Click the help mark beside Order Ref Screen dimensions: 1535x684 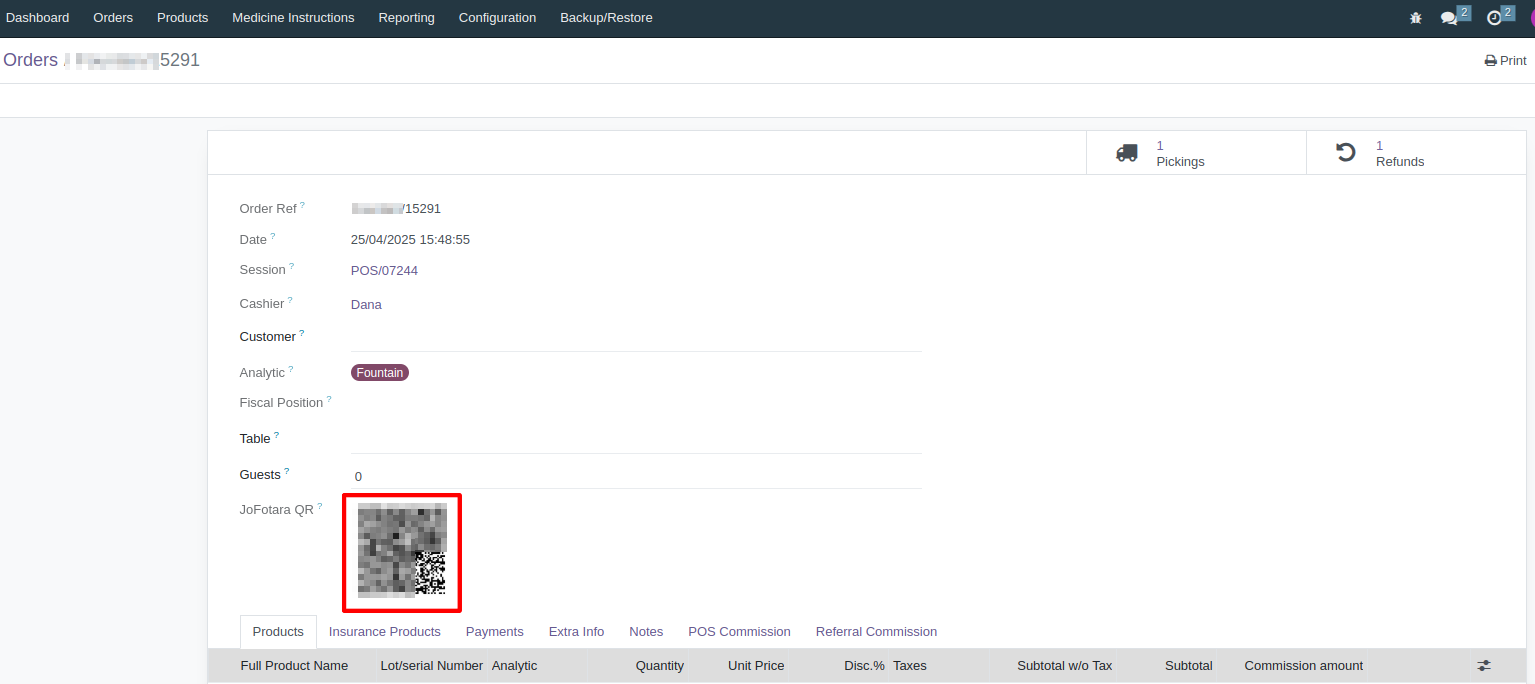pyautogui.click(x=302, y=205)
